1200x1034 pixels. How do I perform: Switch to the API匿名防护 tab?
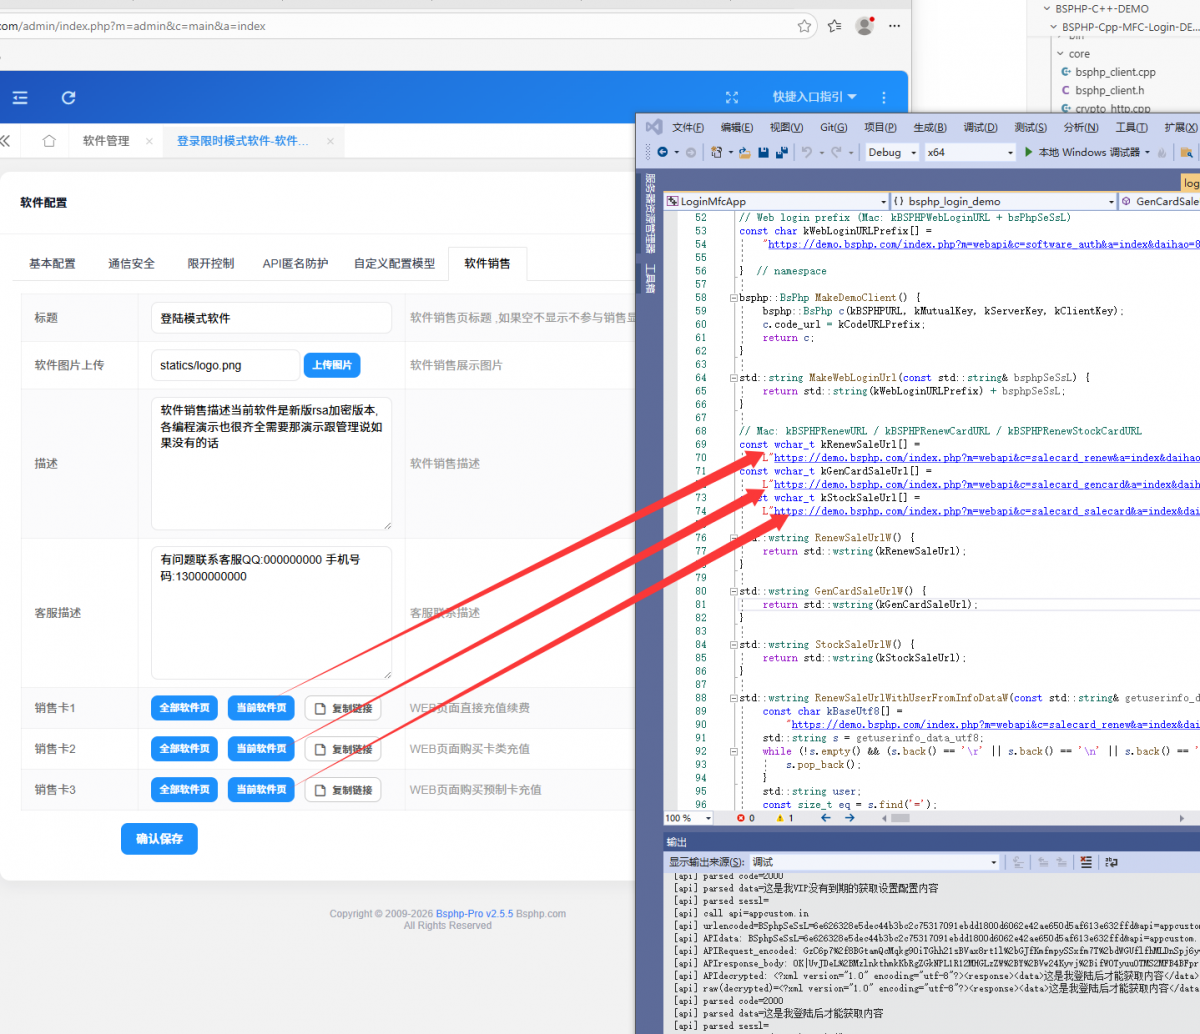click(295, 264)
